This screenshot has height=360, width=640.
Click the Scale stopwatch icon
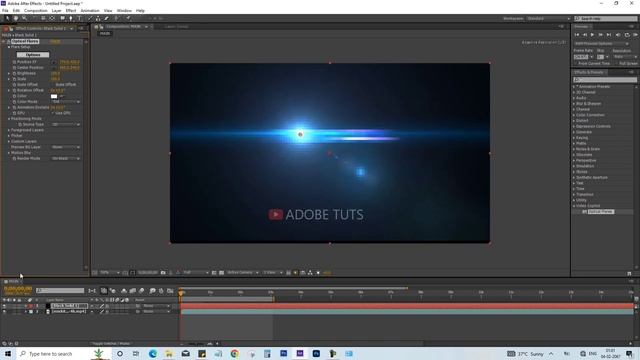coord(14,79)
